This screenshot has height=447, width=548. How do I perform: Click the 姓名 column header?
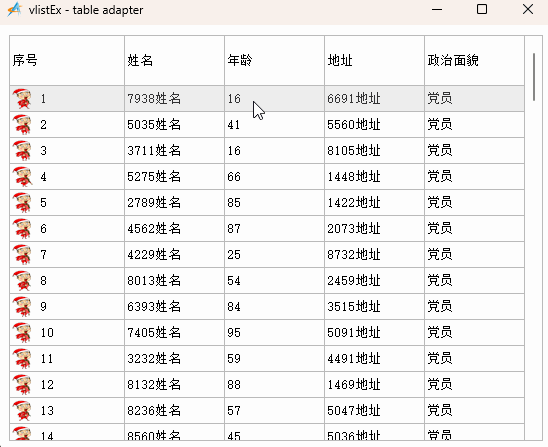[174, 60]
